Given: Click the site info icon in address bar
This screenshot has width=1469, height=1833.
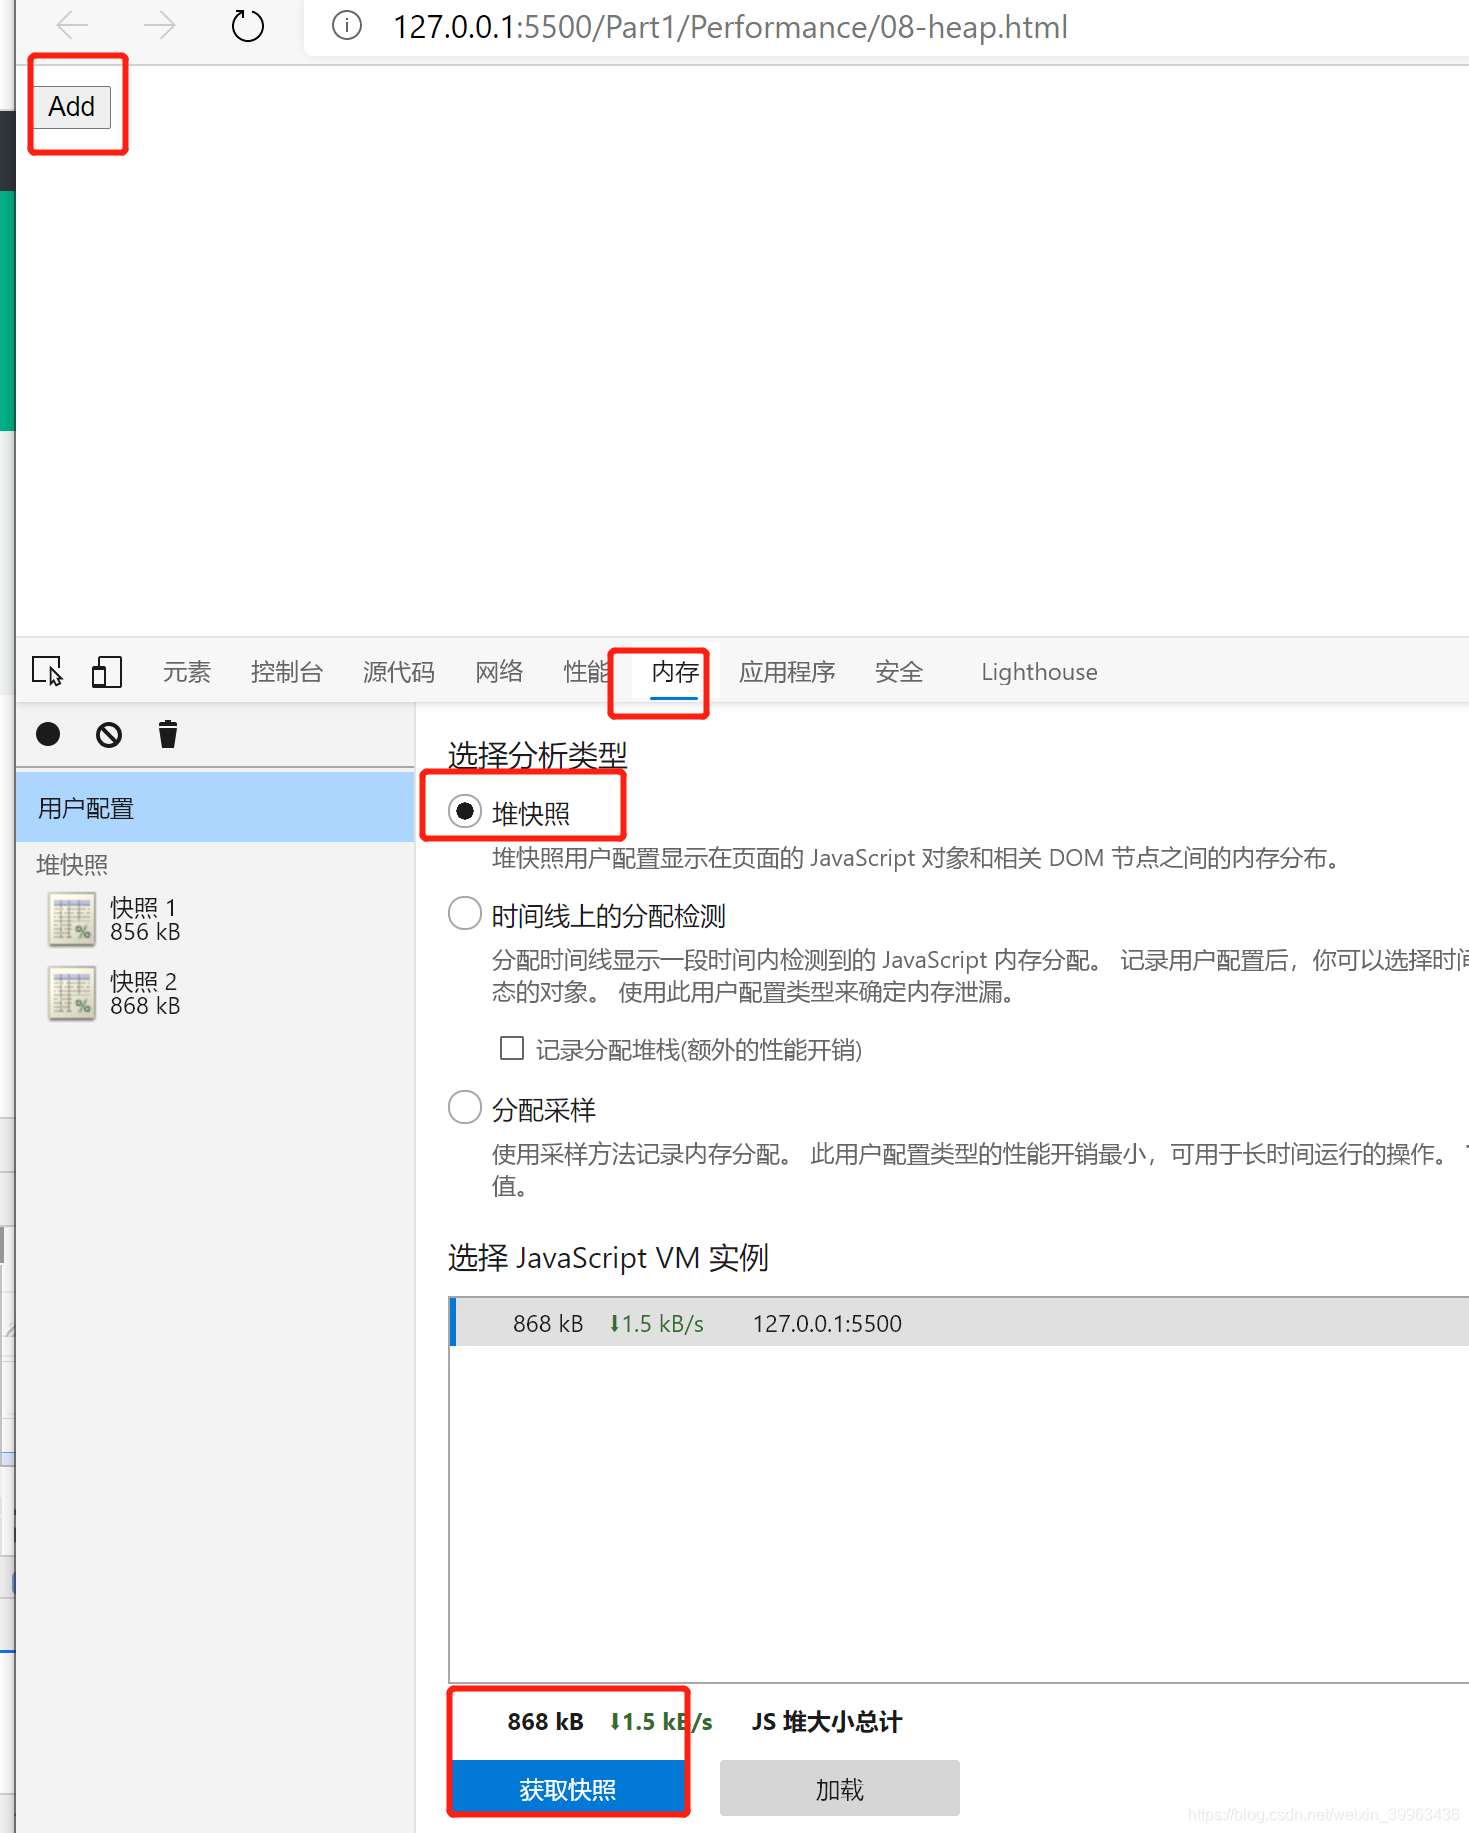Looking at the screenshot, I should (347, 25).
